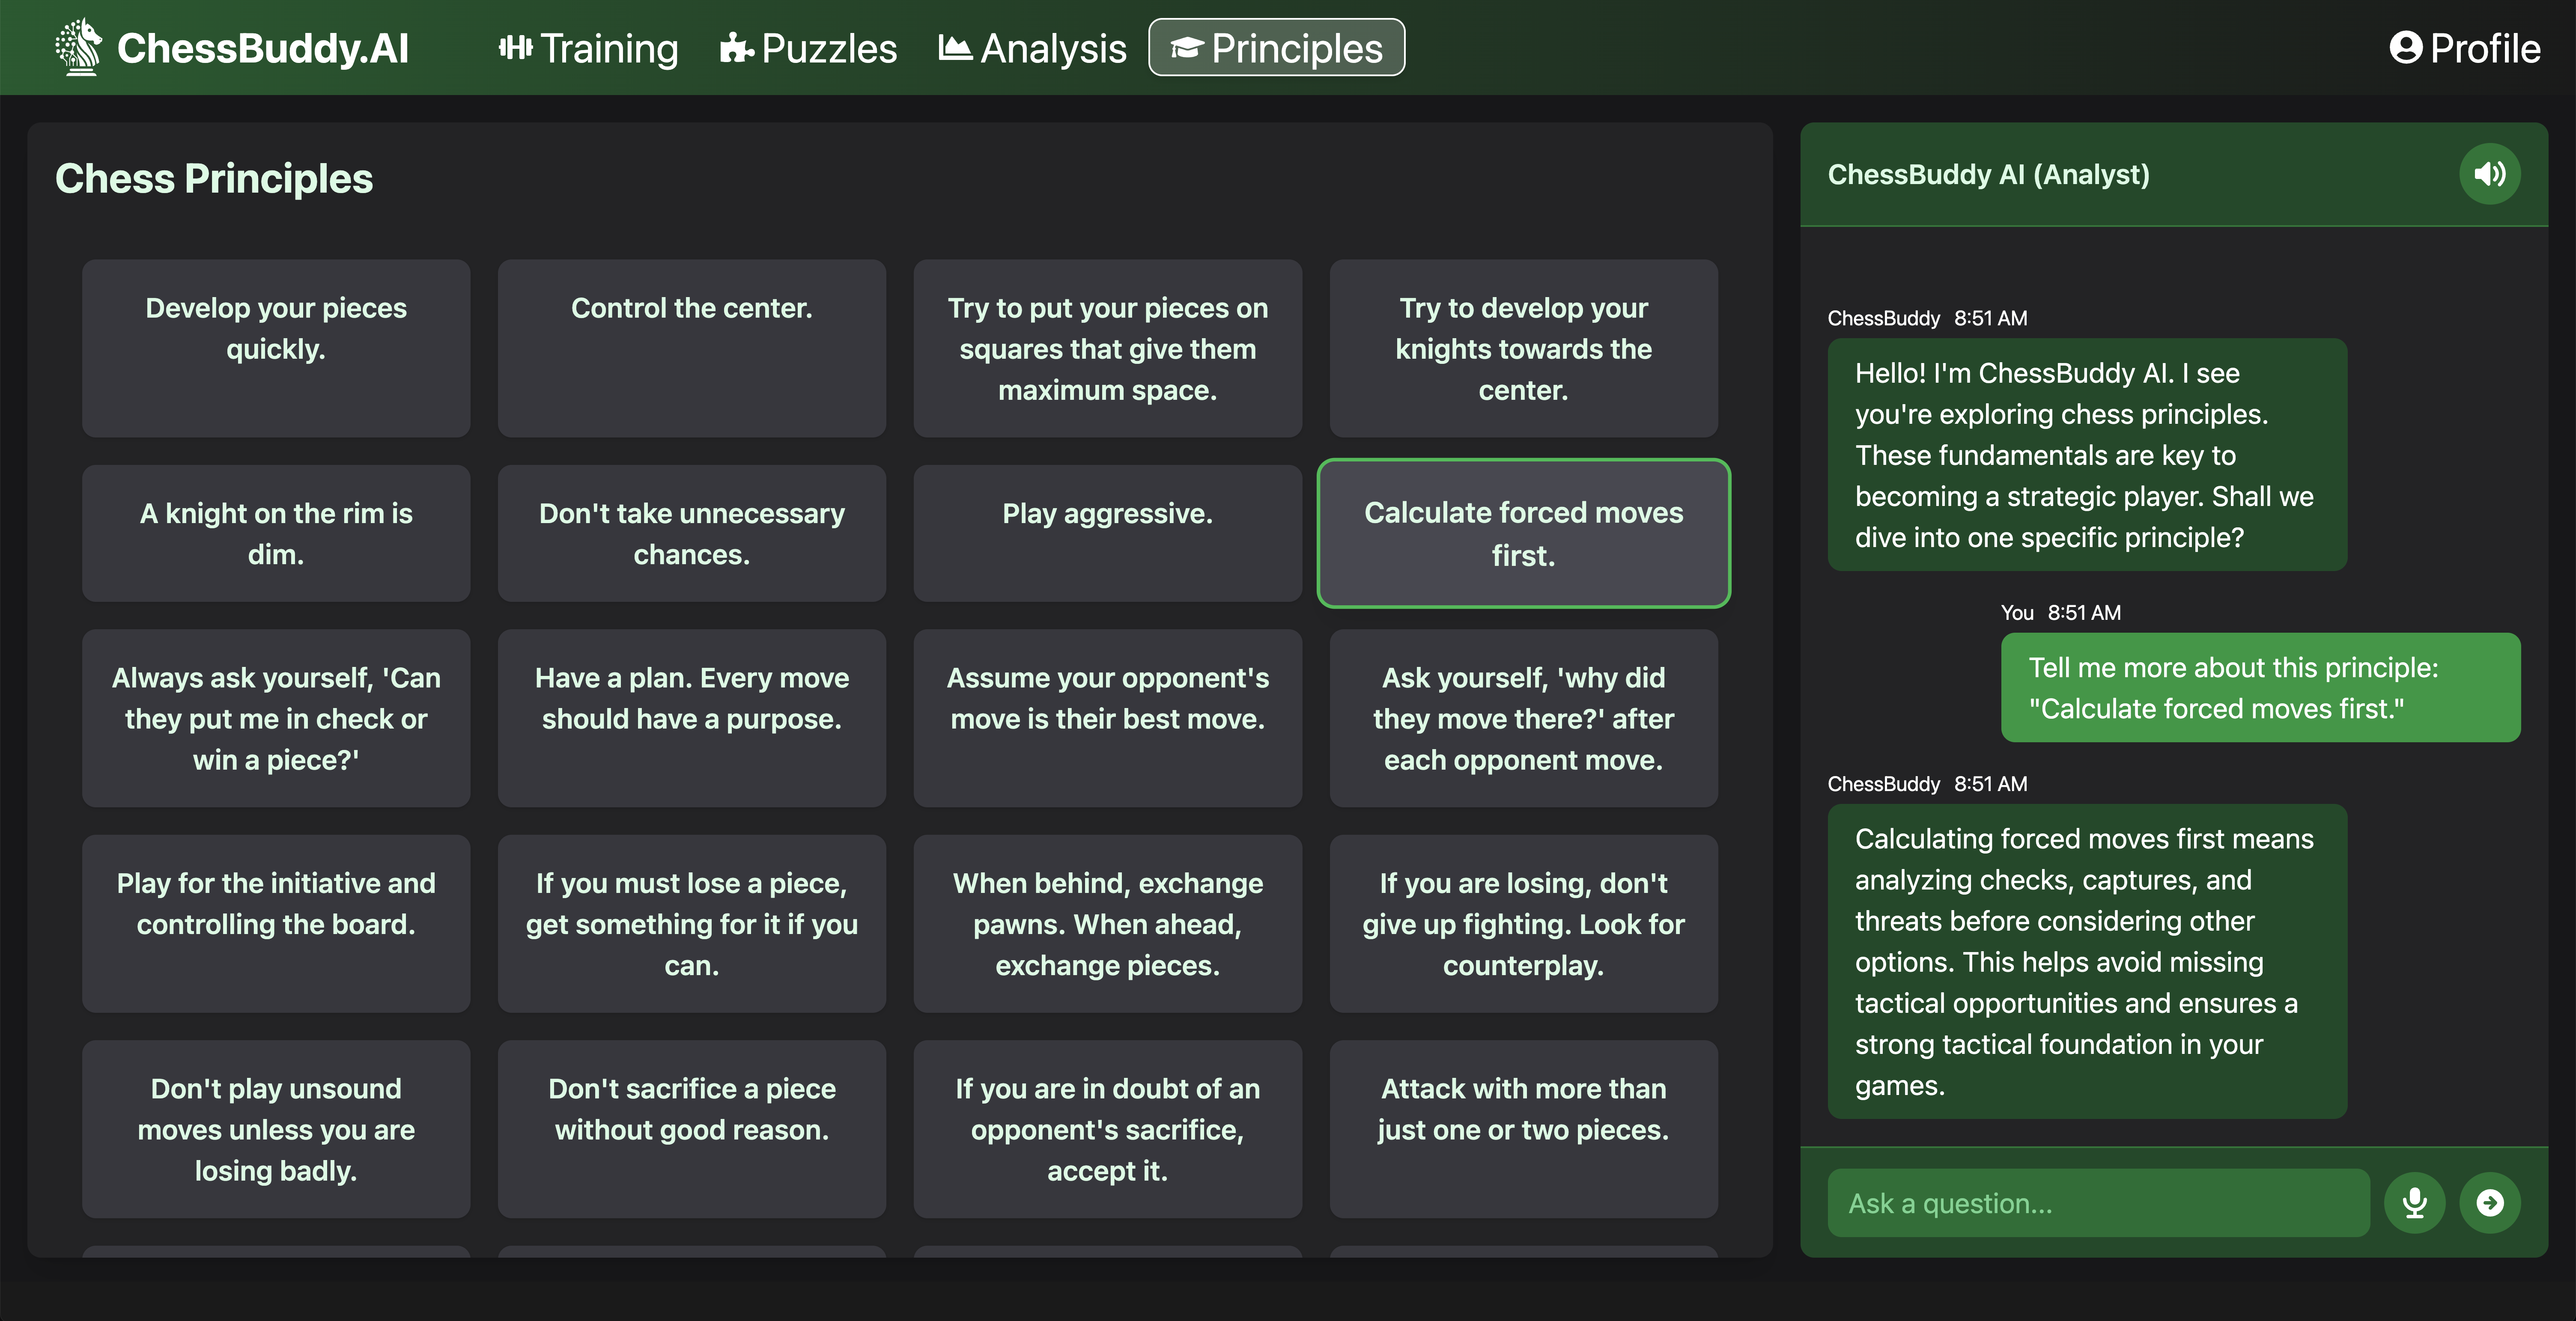This screenshot has height=1321, width=2576.
Task: Choose 'Don't sacrifice a piece without reason'
Action: pyautogui.click(x=692, y=1129)
